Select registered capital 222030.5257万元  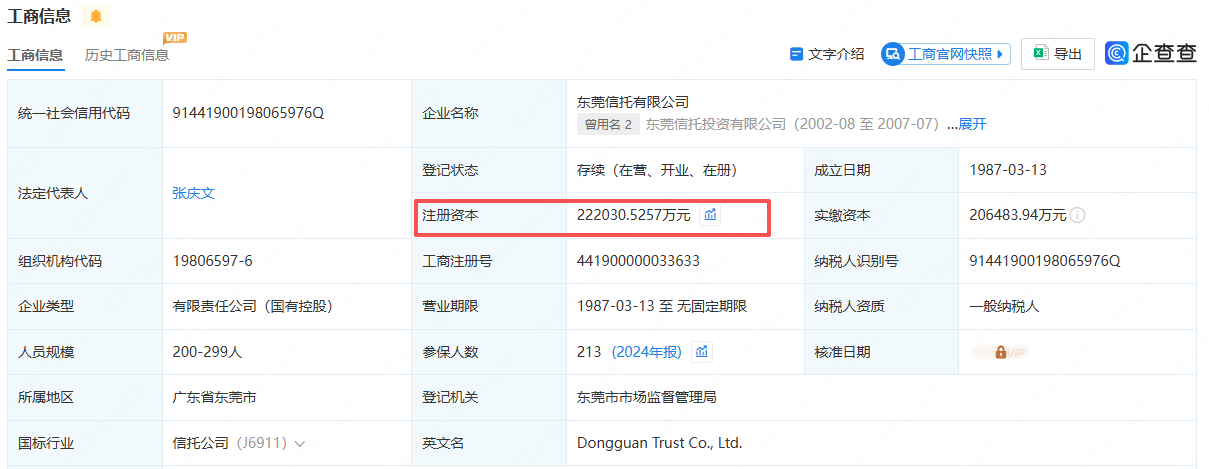pos(634,215)
